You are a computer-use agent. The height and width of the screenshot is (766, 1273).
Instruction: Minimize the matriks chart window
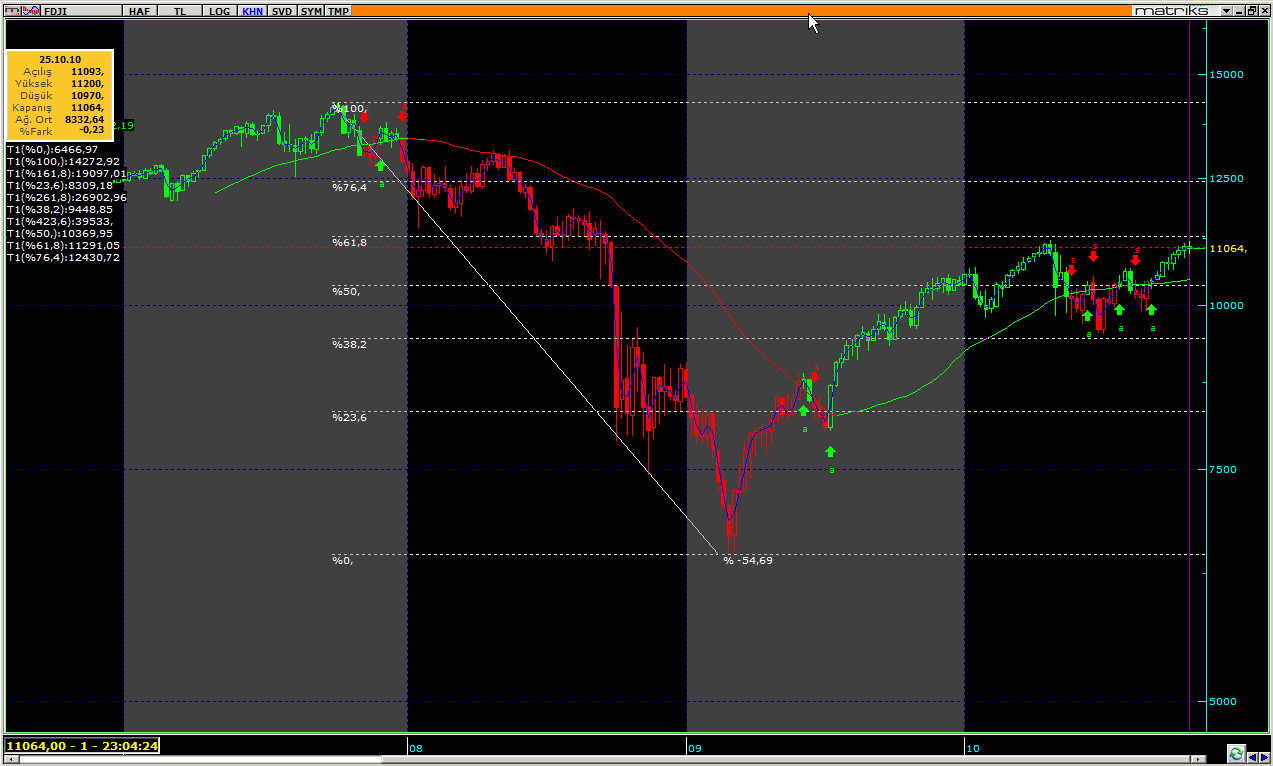pyautogui.click(x=1239, y=10)
